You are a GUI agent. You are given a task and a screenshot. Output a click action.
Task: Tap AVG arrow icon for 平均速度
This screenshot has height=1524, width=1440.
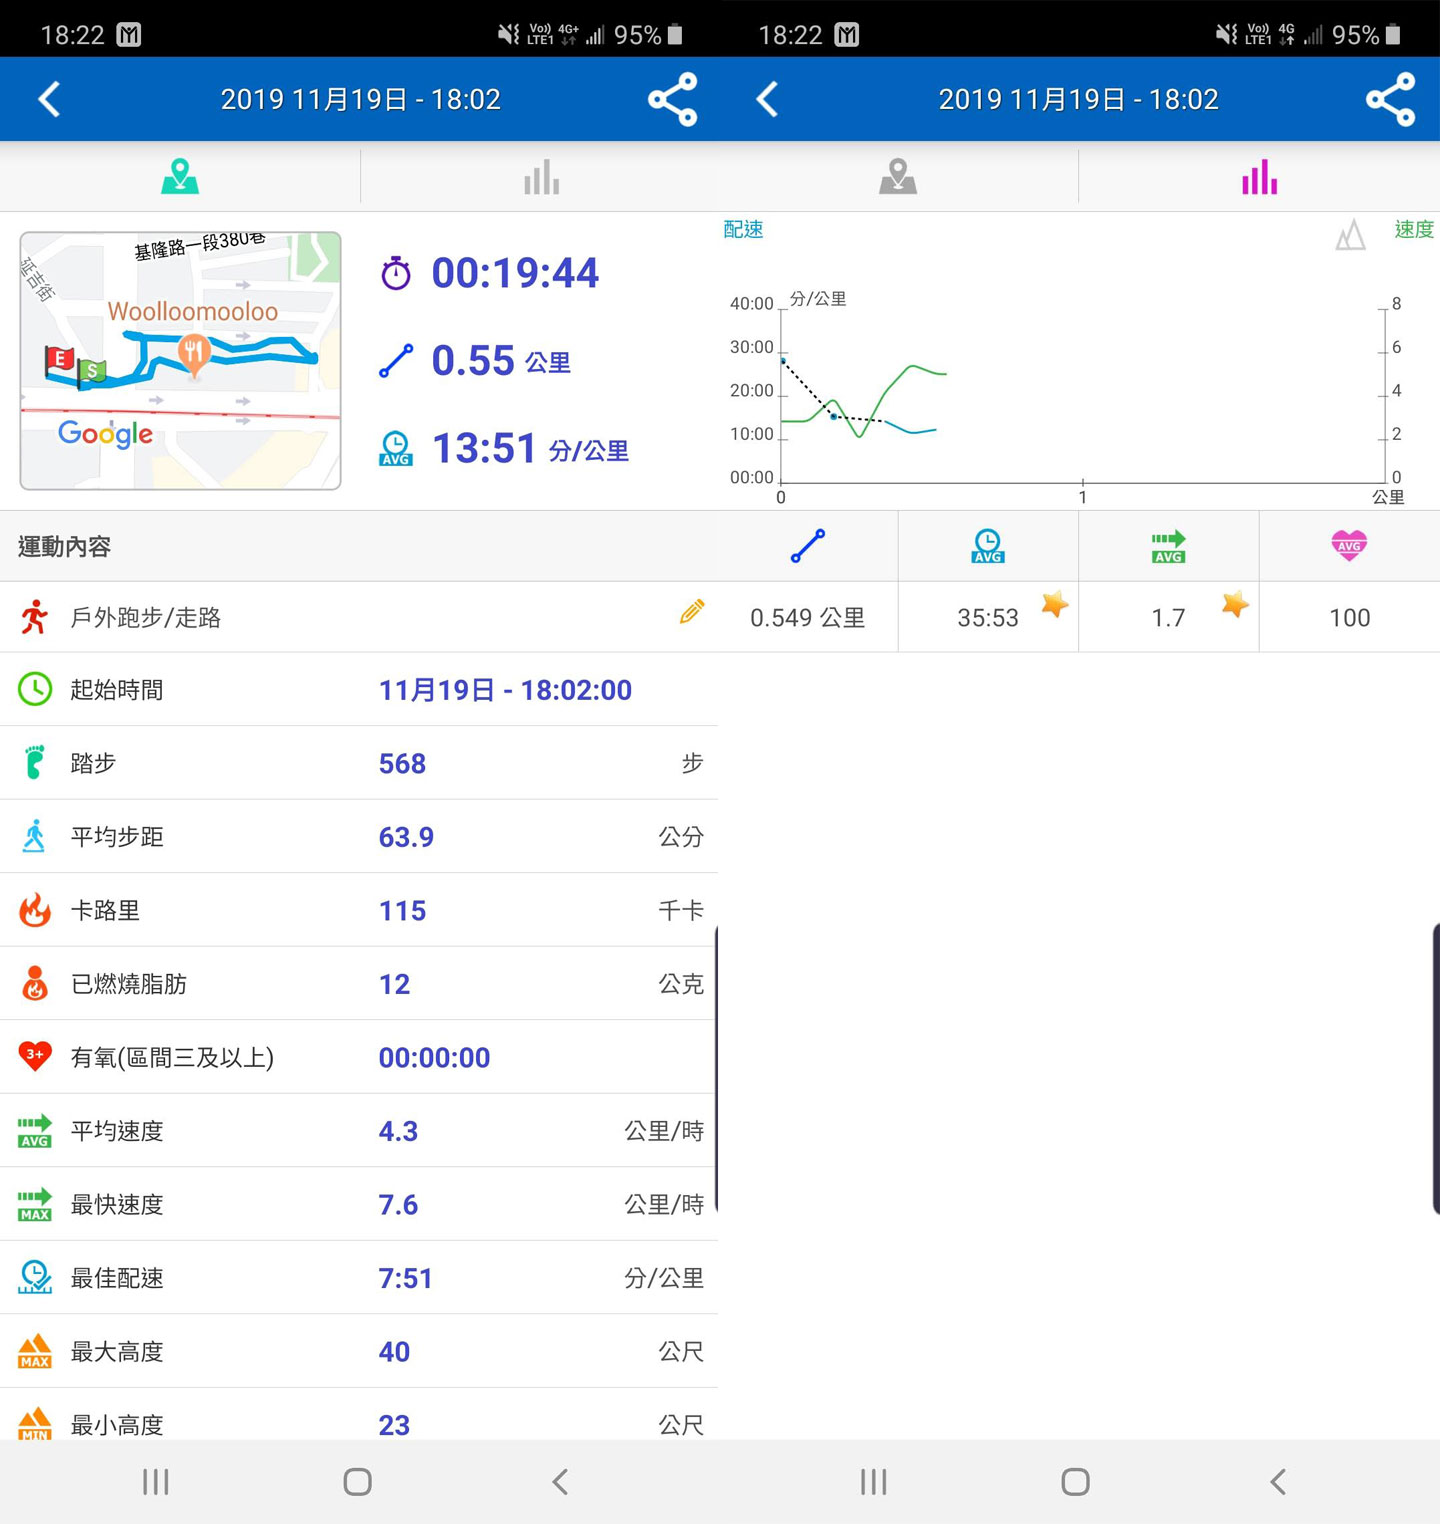35,1131
